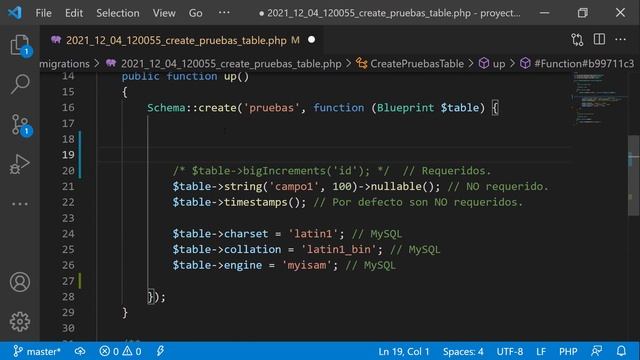Publish or sync changes cloud icon
This screenshot has width=640, height=360.
click(80, 351)
